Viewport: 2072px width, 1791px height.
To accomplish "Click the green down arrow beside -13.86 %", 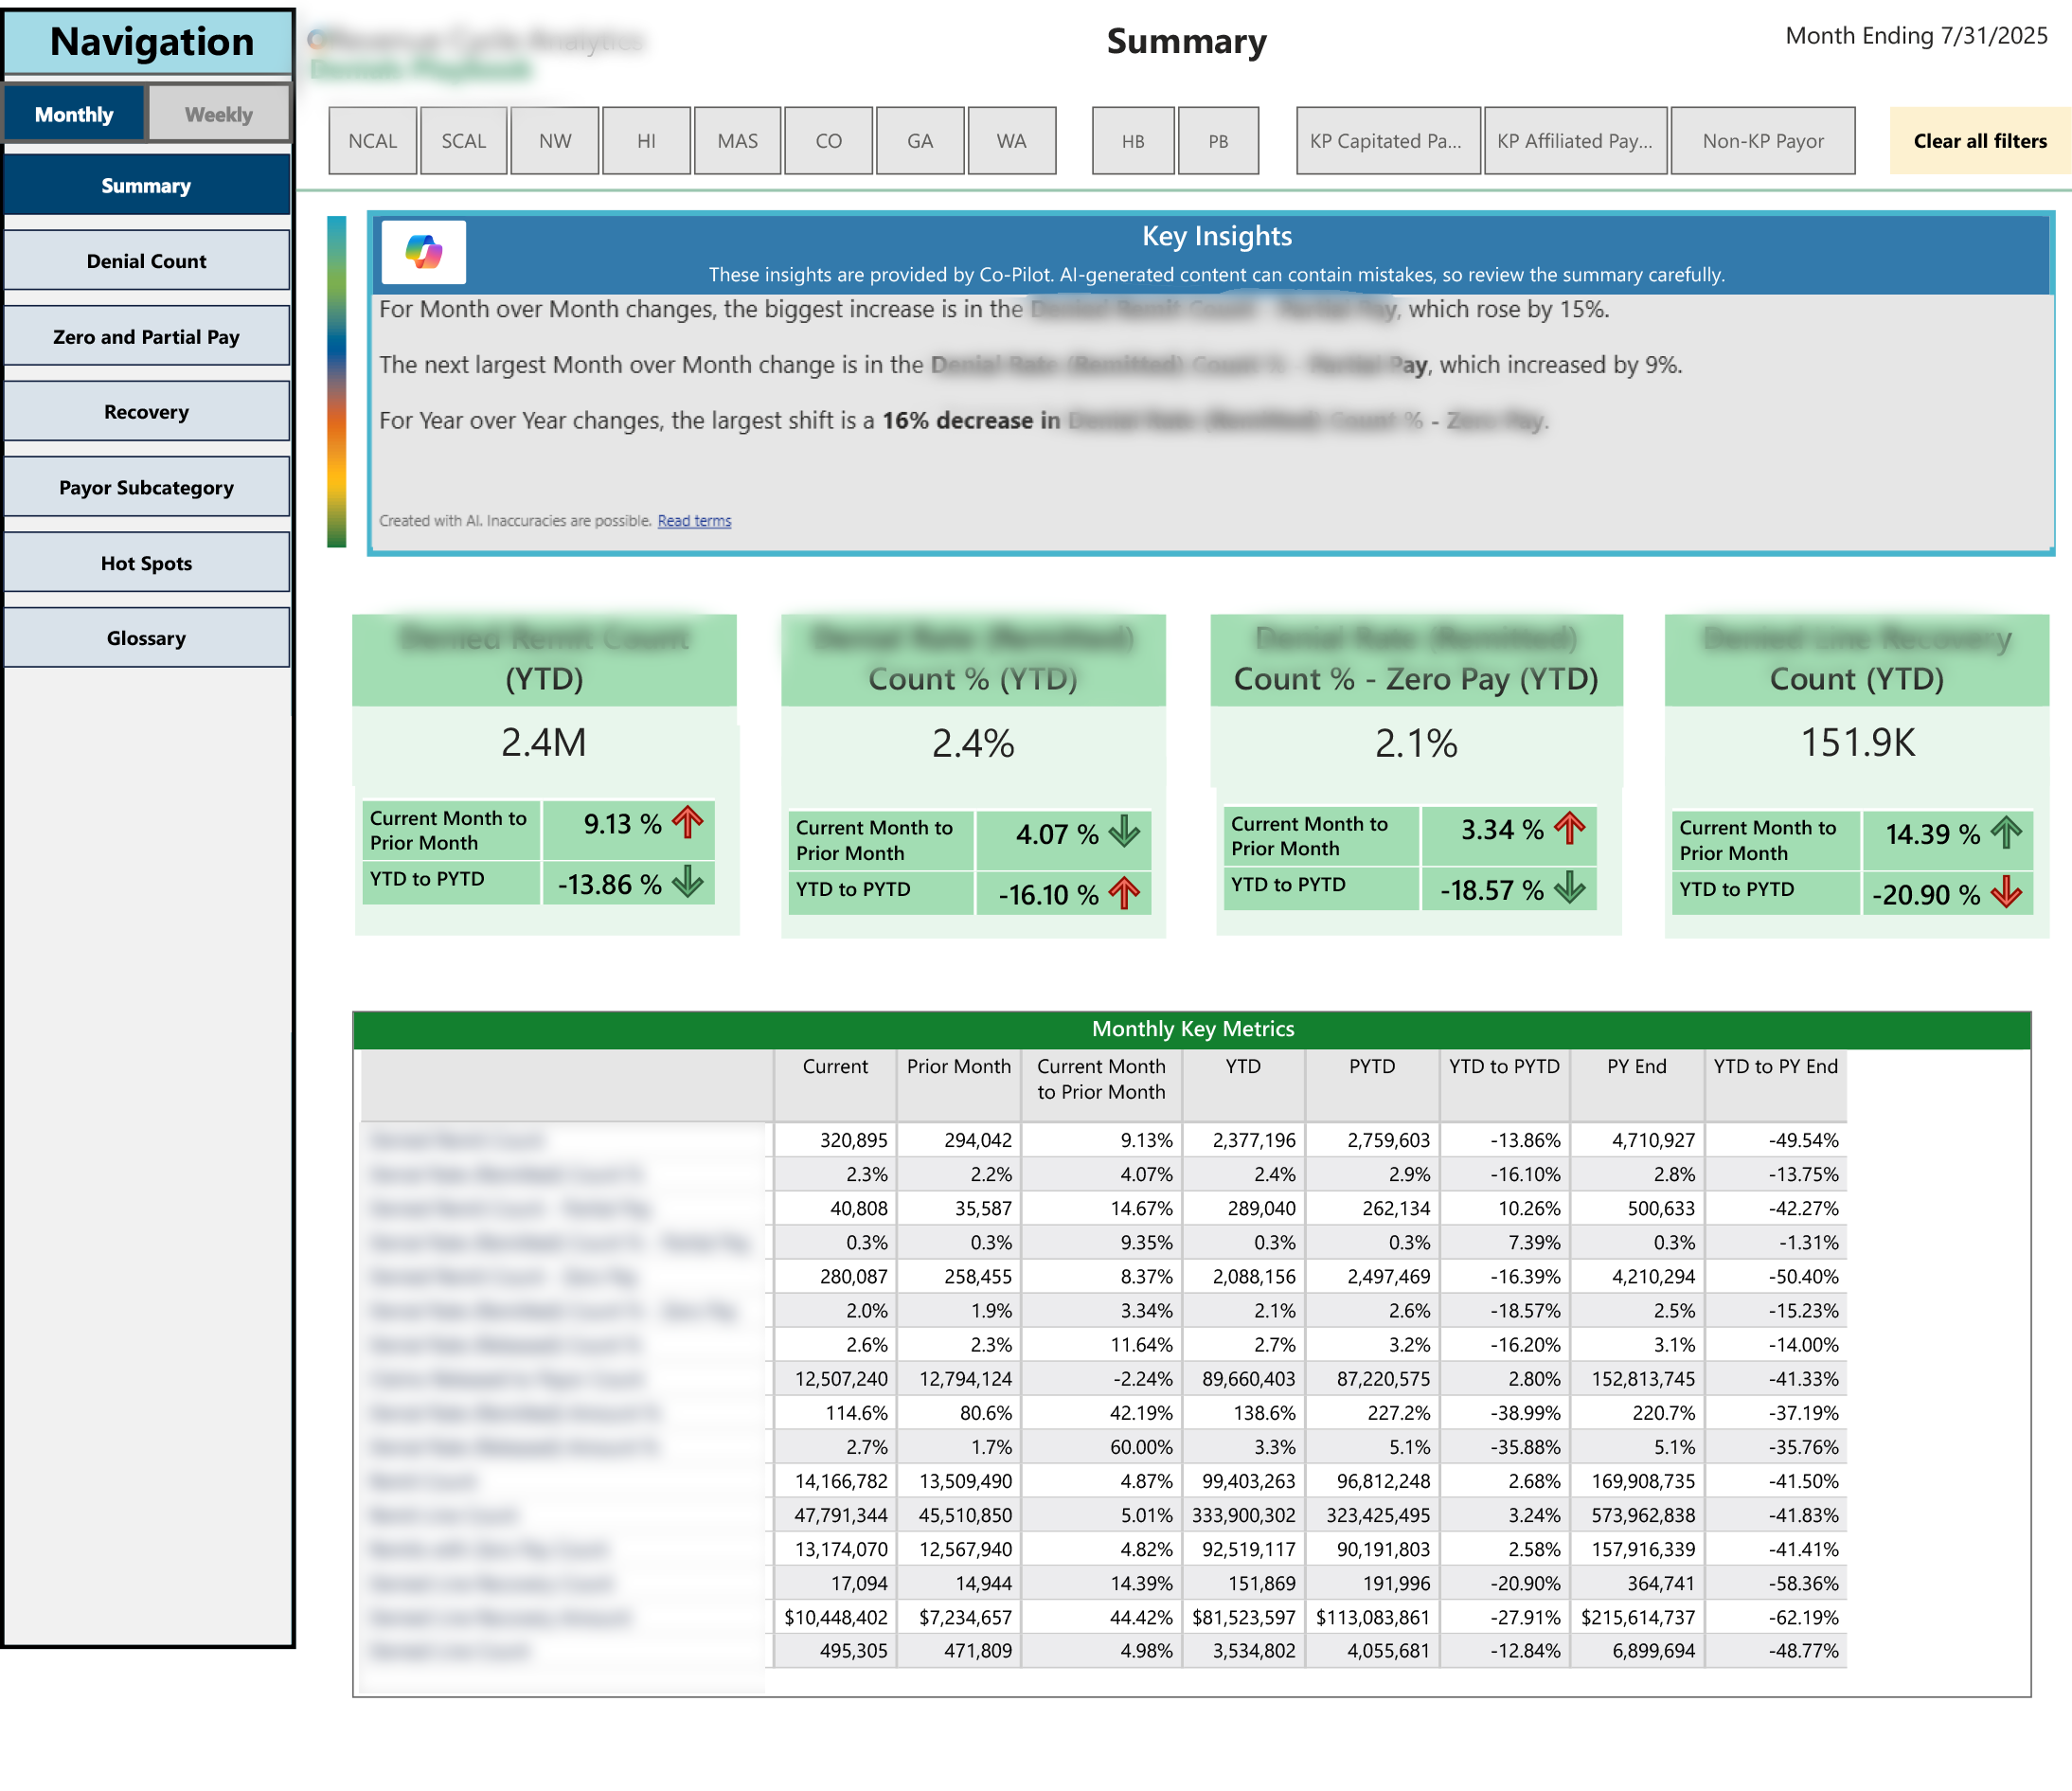I will [x=688, y=883].
